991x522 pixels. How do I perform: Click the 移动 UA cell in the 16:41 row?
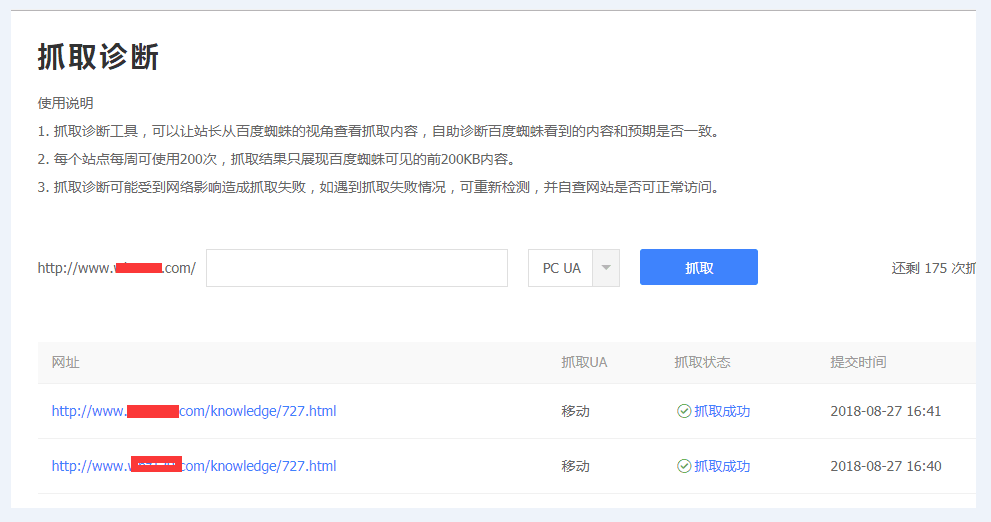[x=575, y=411]
